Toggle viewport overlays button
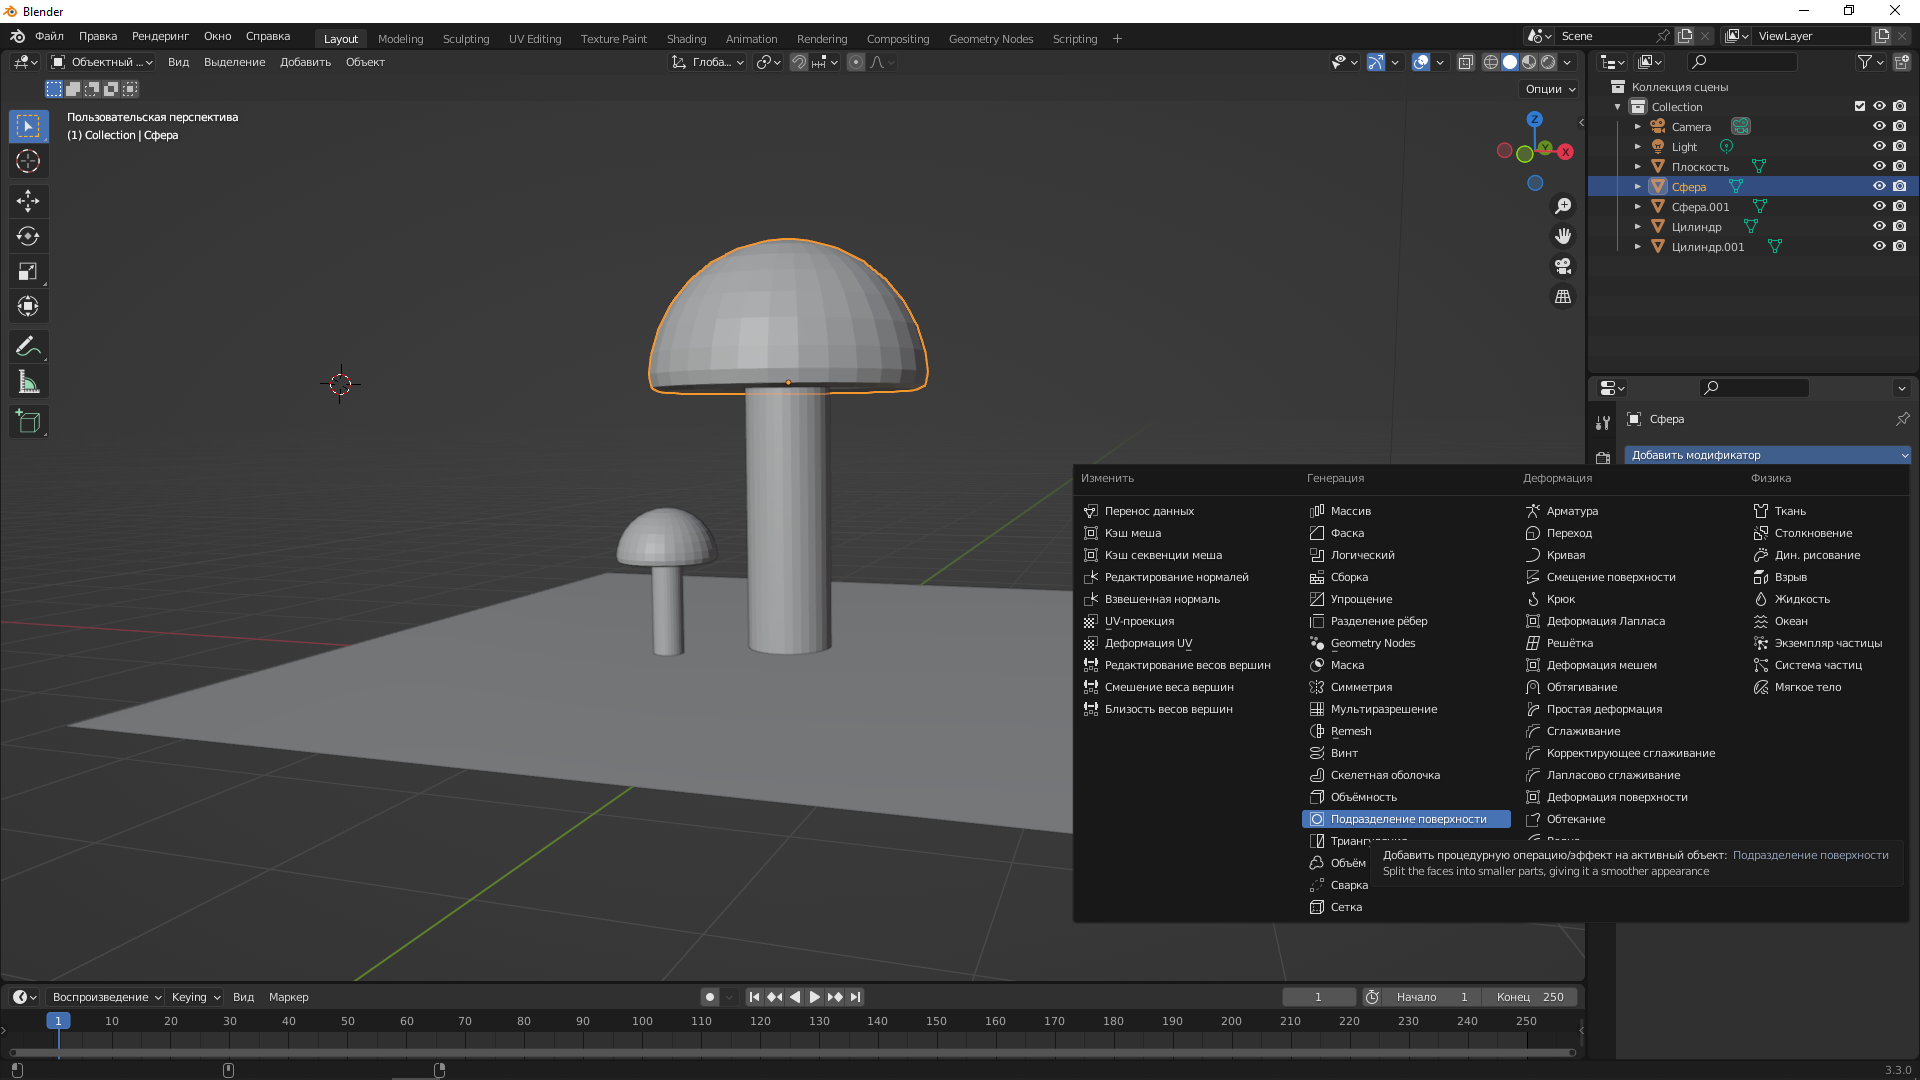The height and width of the screenshot is (1080, 1920). [1421, 62]
